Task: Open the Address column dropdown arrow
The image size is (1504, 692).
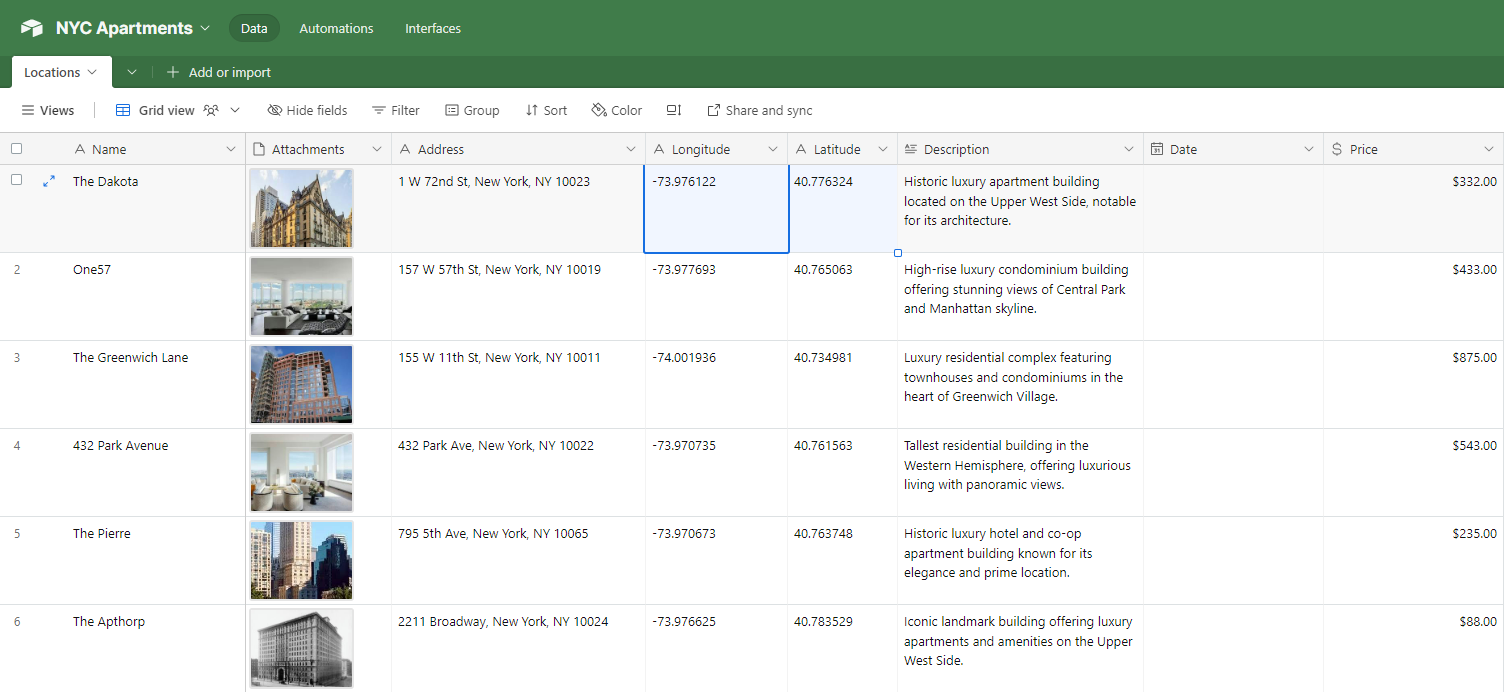Action: (x=631, y=149)
